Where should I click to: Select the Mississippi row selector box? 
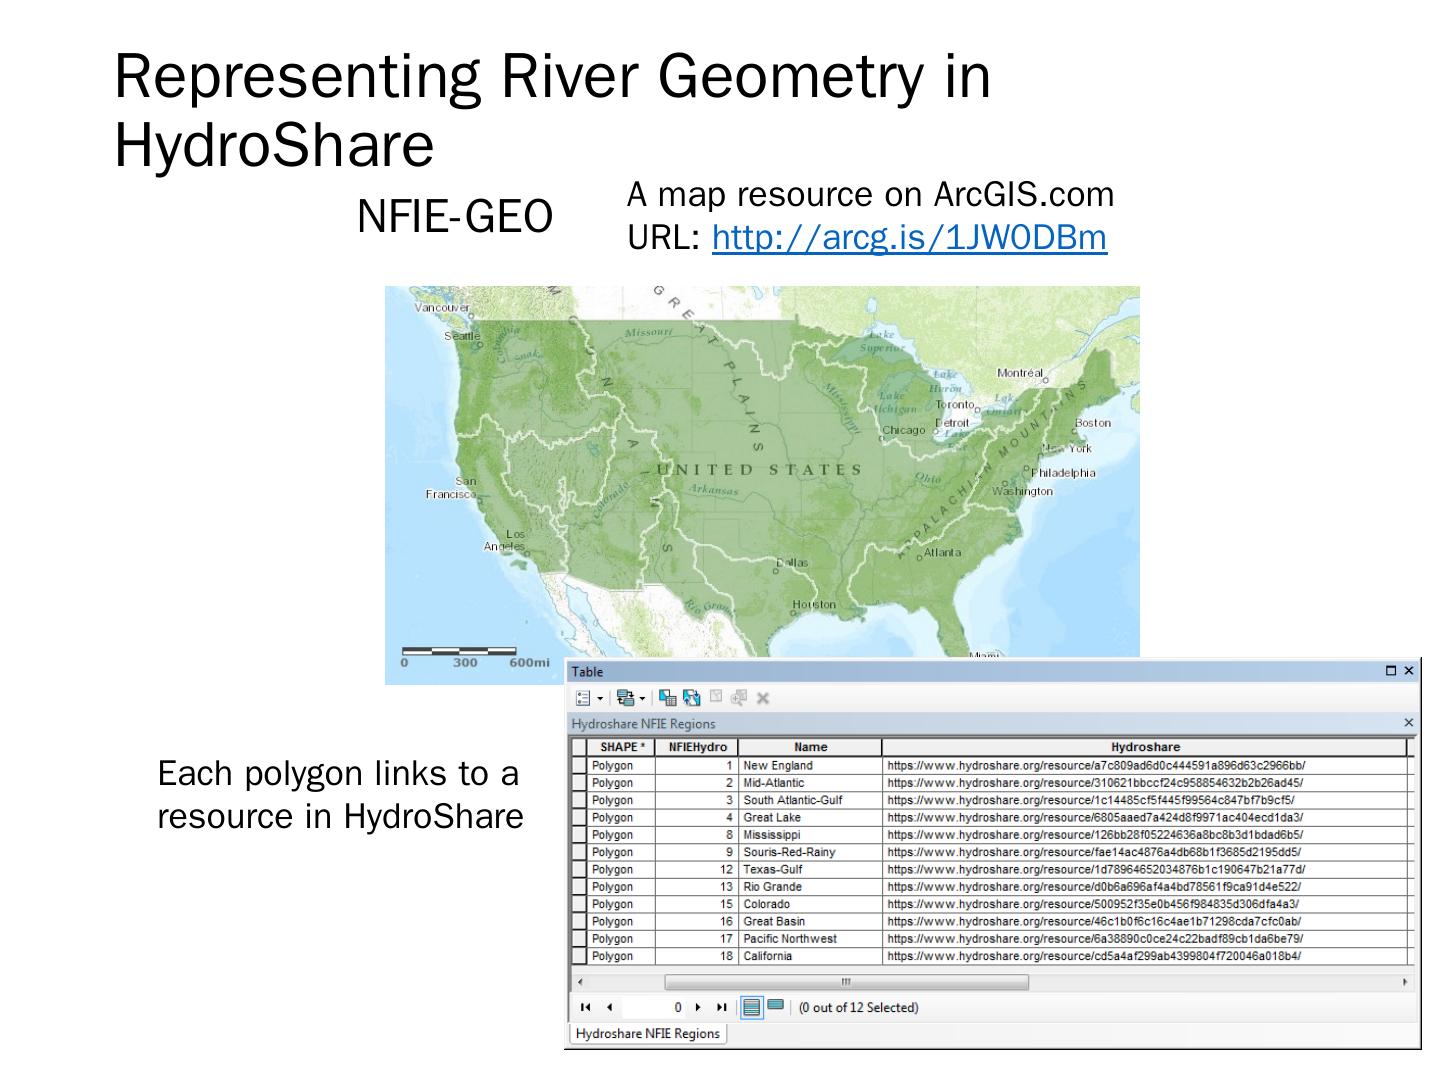tap(580, 835)
